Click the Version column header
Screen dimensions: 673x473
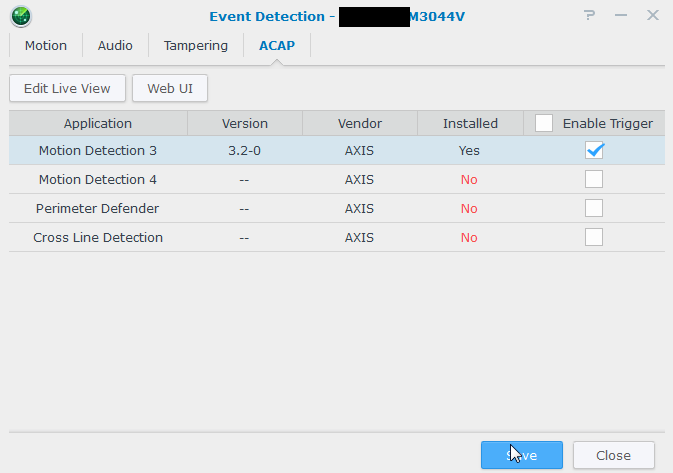pos(245,124)
